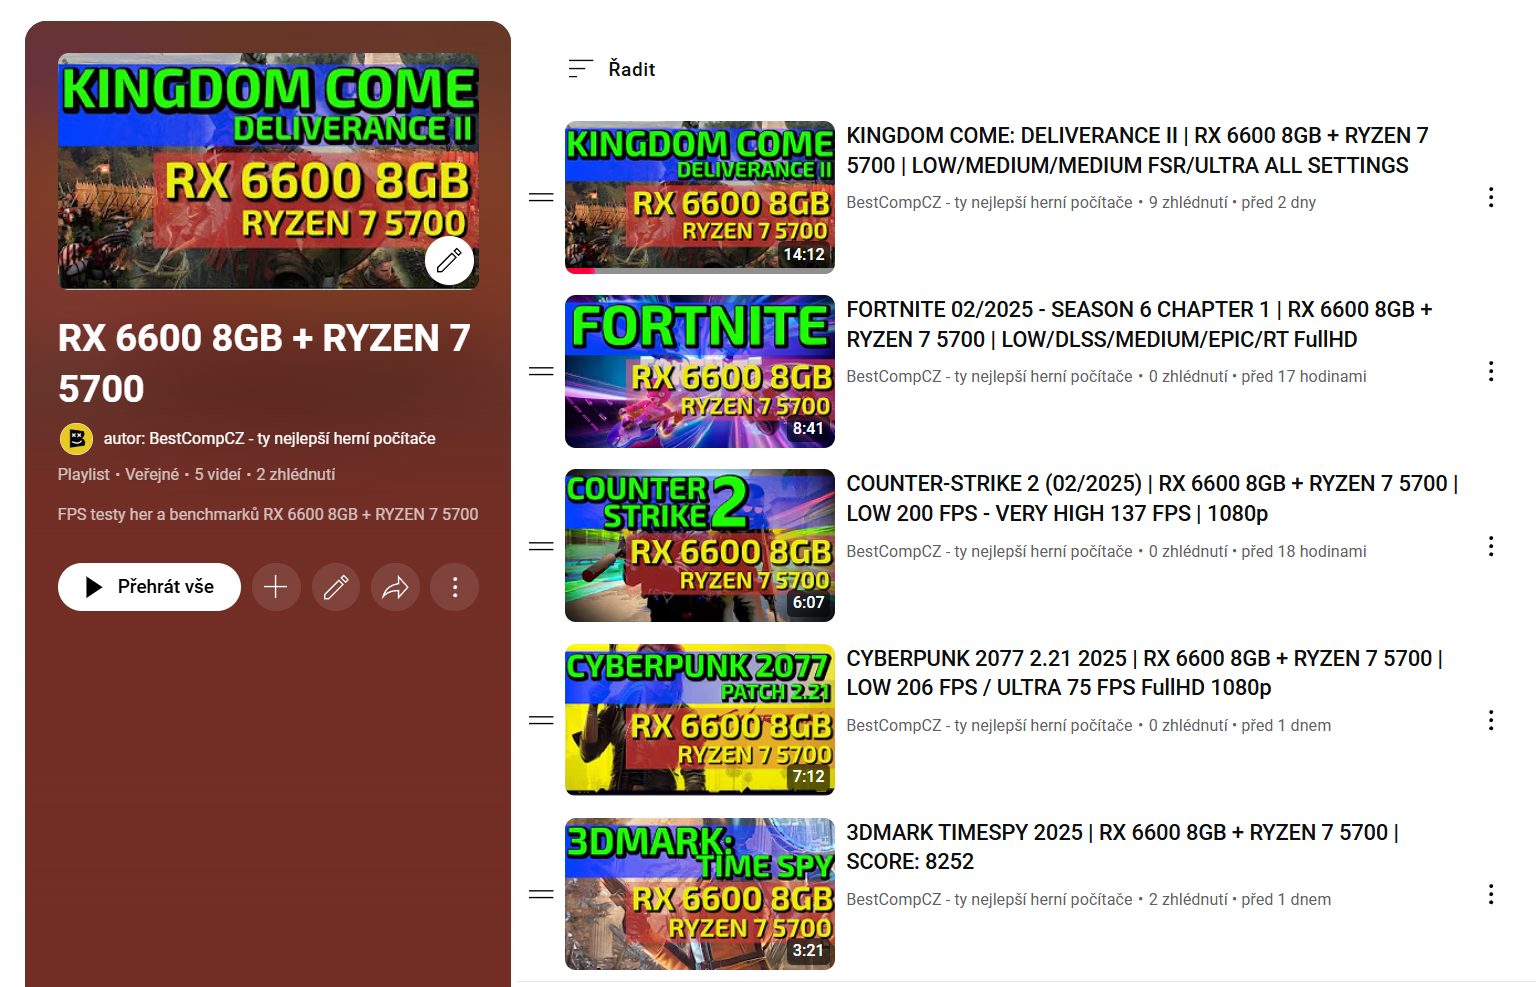Share the playlist using the arrow icon
Image resolution: width=1536 pixels, height=987 pixels.
coord(395,587)
